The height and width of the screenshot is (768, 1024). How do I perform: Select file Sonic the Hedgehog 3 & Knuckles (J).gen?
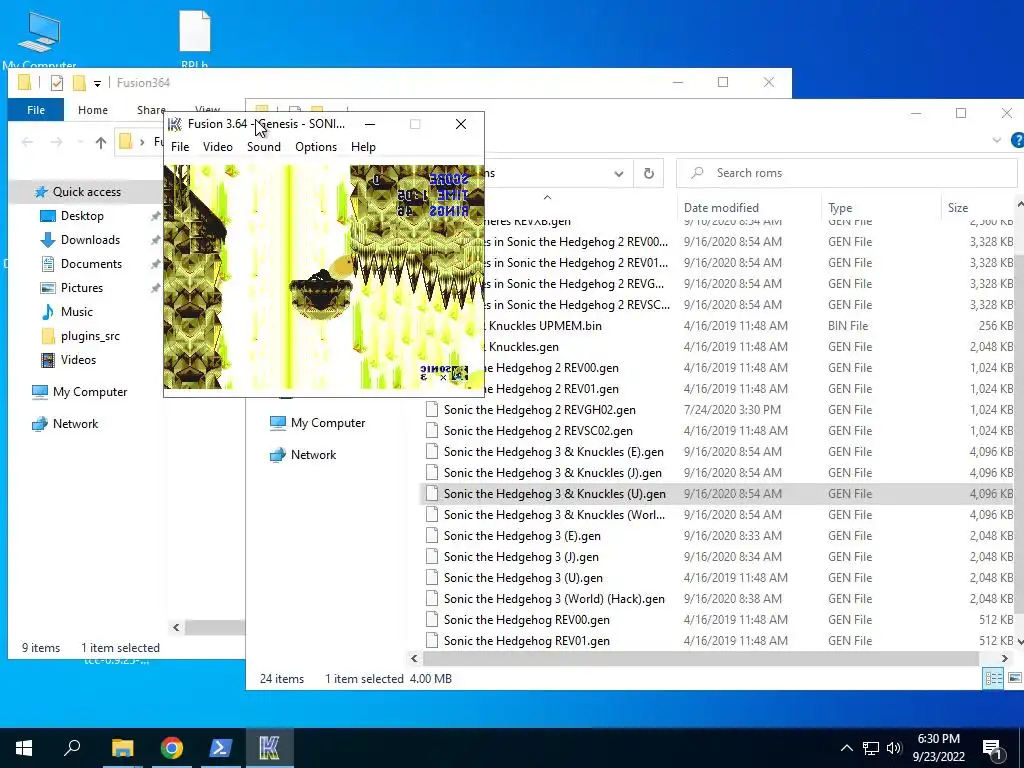(x=552, y=473)
